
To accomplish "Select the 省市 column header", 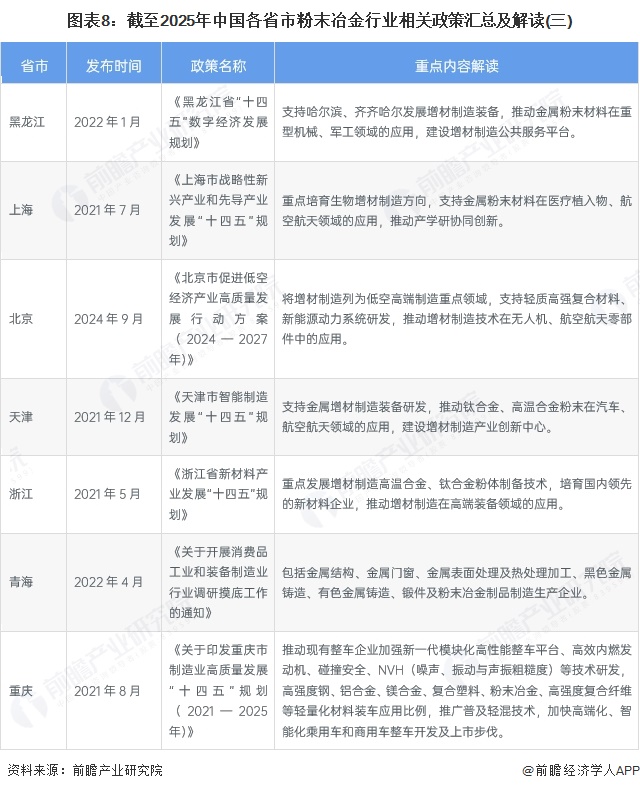I will [34, 66].
